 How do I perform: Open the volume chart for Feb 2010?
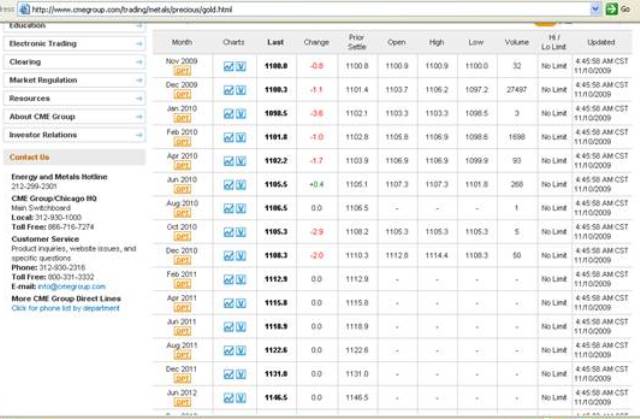(241, 137)
